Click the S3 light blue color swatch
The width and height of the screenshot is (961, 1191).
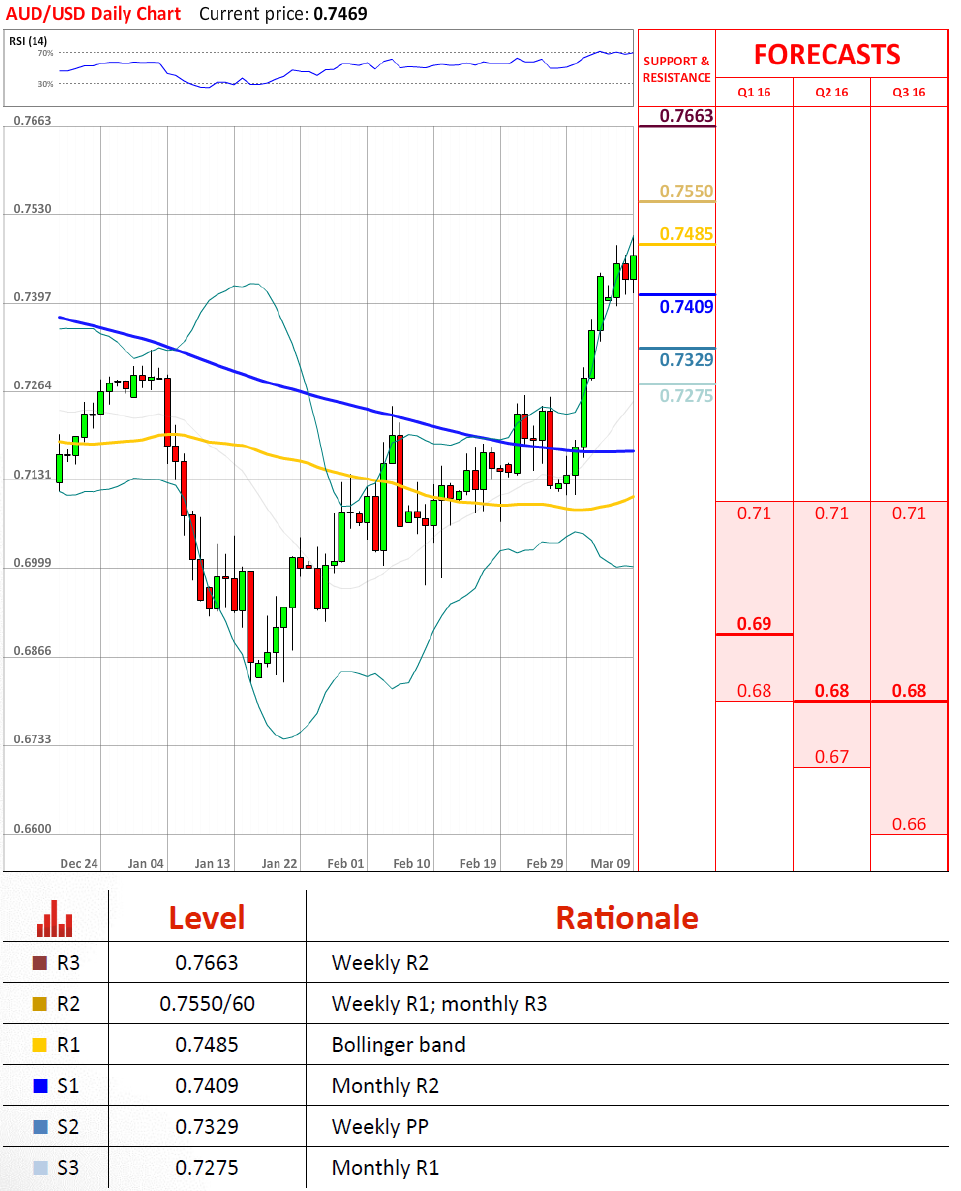tap(40, 1167)
